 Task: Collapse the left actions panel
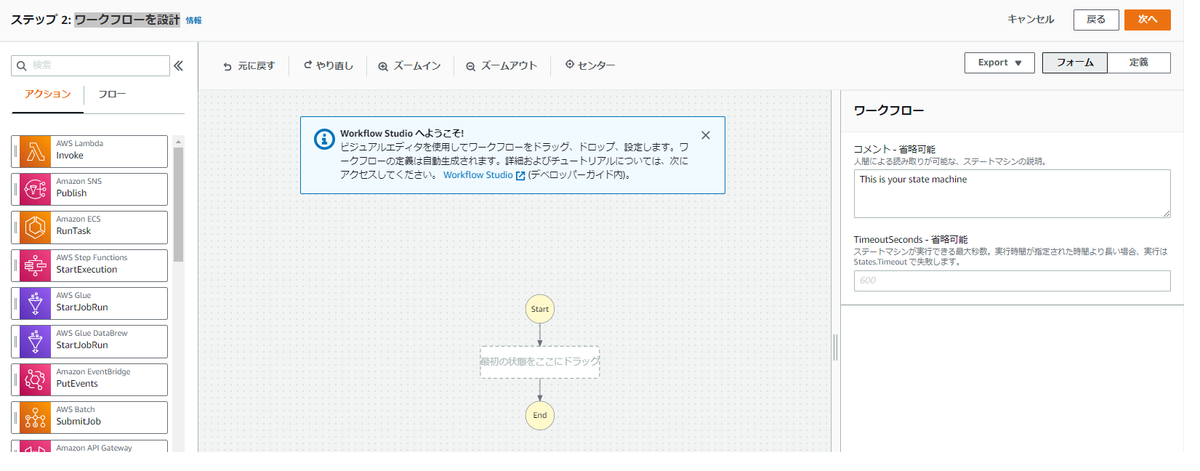[179, 66]
